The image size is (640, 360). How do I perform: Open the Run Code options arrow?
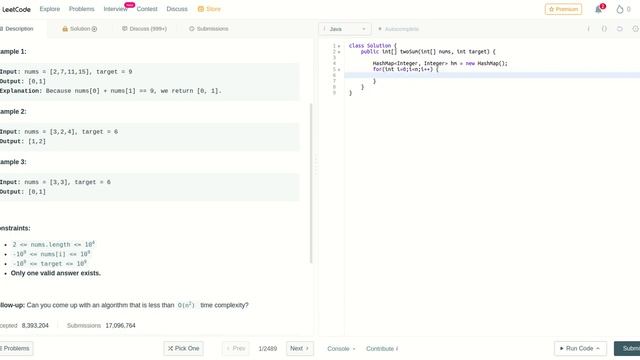(x=598, y=349)
